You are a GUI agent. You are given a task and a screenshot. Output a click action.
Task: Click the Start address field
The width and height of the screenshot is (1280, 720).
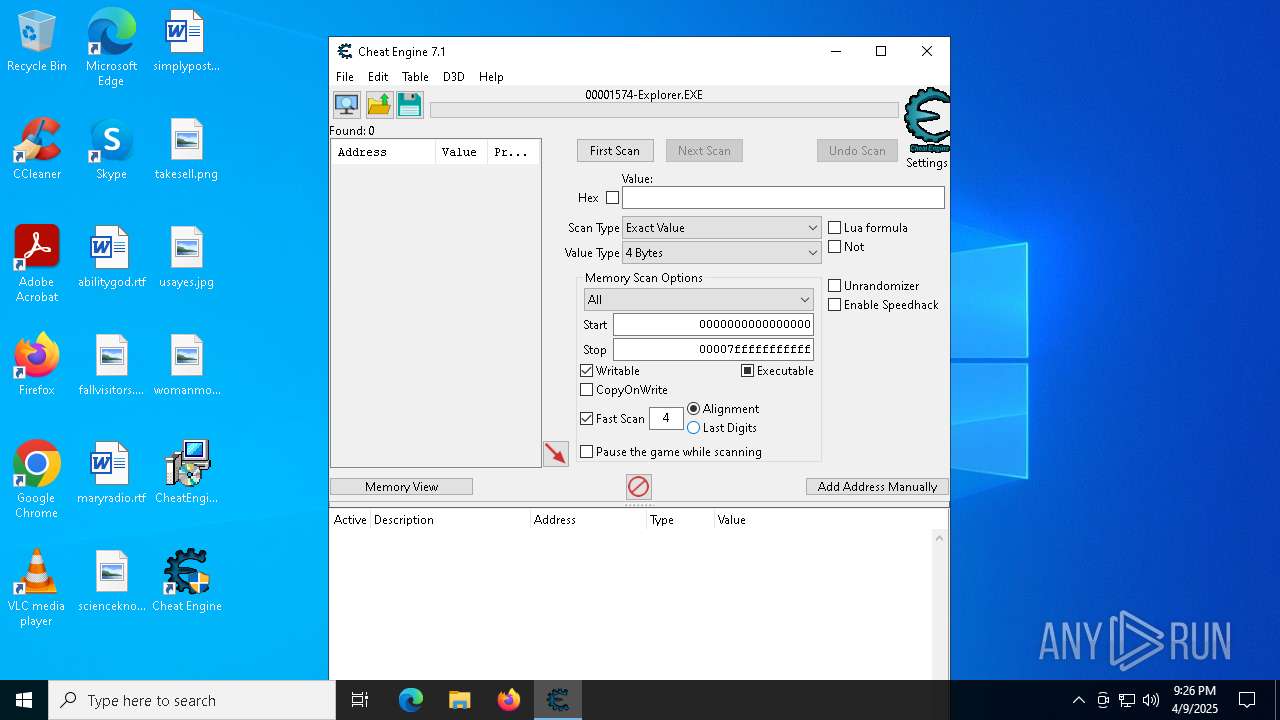point(713,325)
